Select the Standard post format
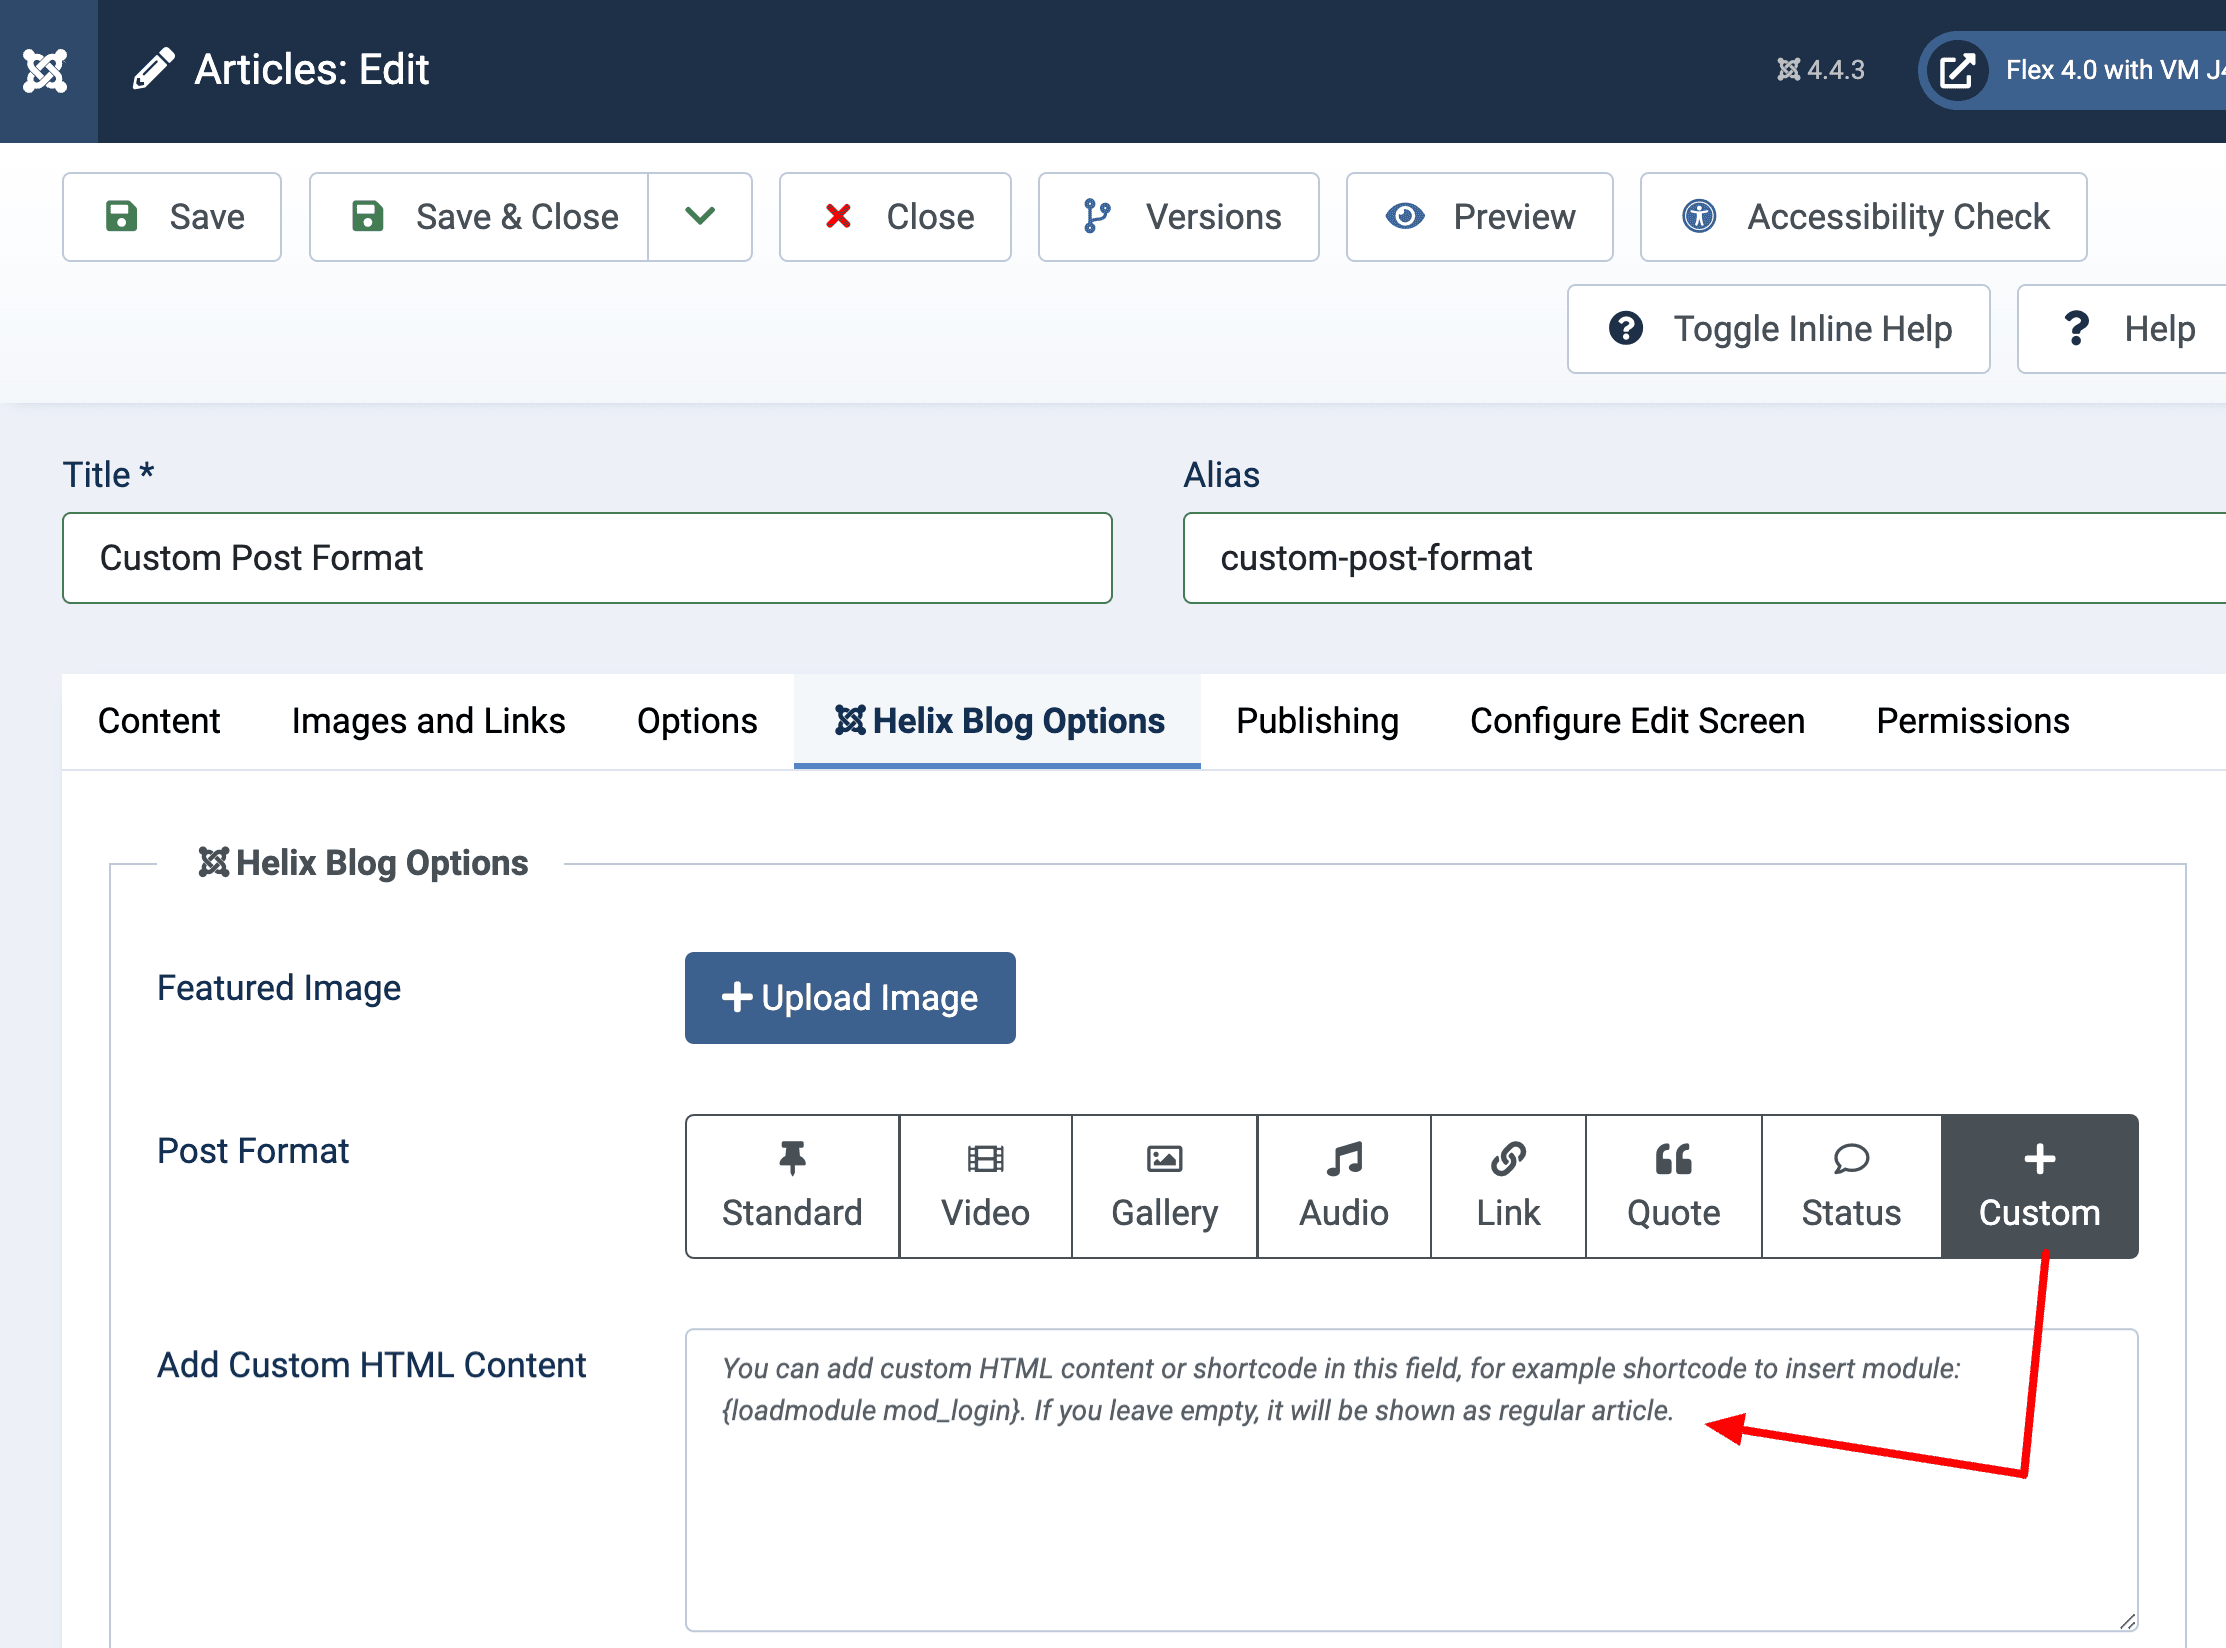This screenshot has width=2226, height=1648. pyautogui.click(x=791, y=1185)
